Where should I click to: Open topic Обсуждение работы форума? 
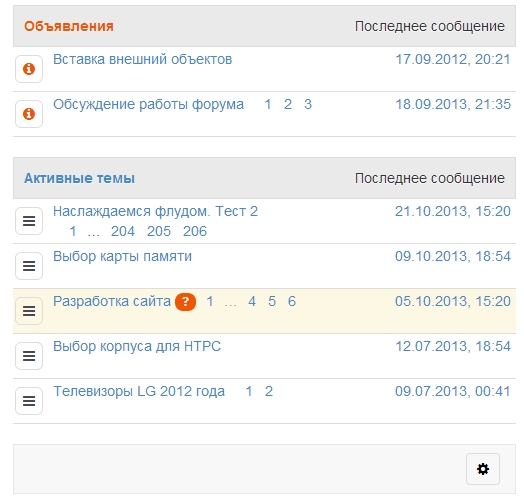click(x=148, y=105)
